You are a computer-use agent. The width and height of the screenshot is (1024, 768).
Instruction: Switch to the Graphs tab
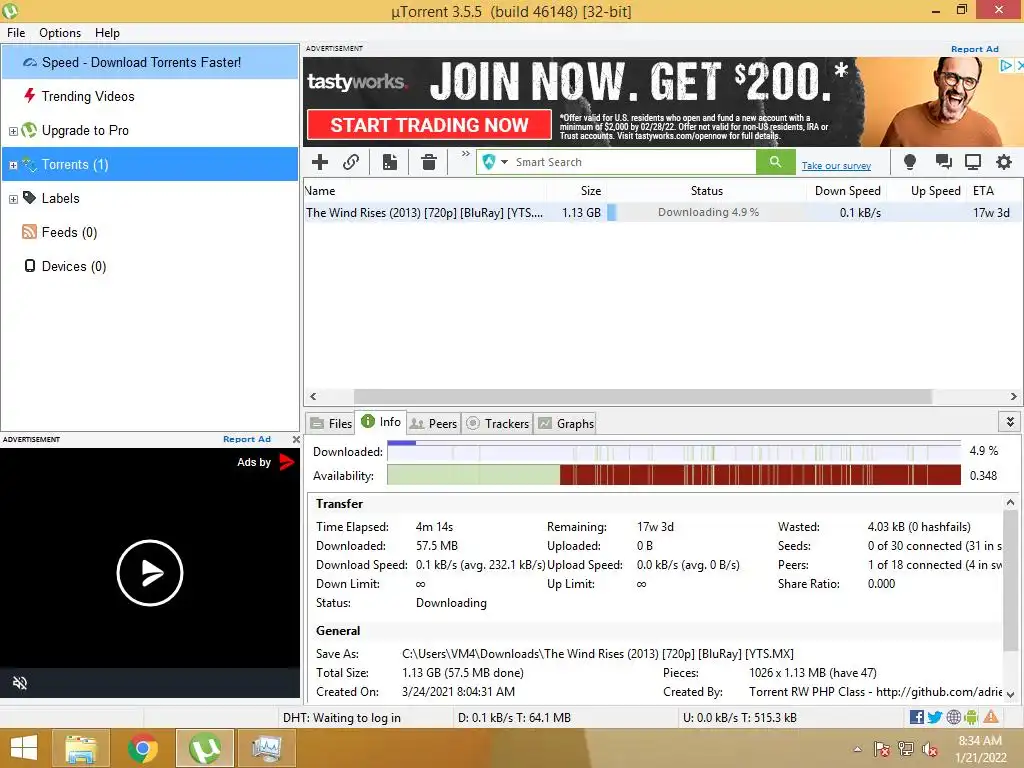point(566,424)
